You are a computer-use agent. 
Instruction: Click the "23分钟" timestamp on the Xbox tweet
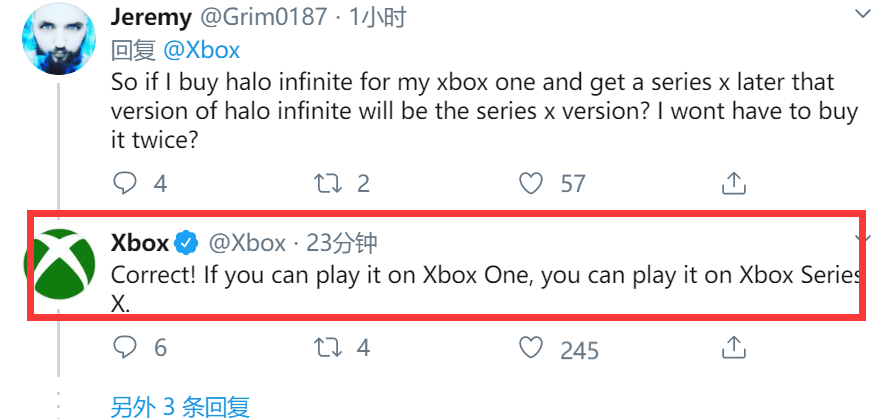pos(343,242)
